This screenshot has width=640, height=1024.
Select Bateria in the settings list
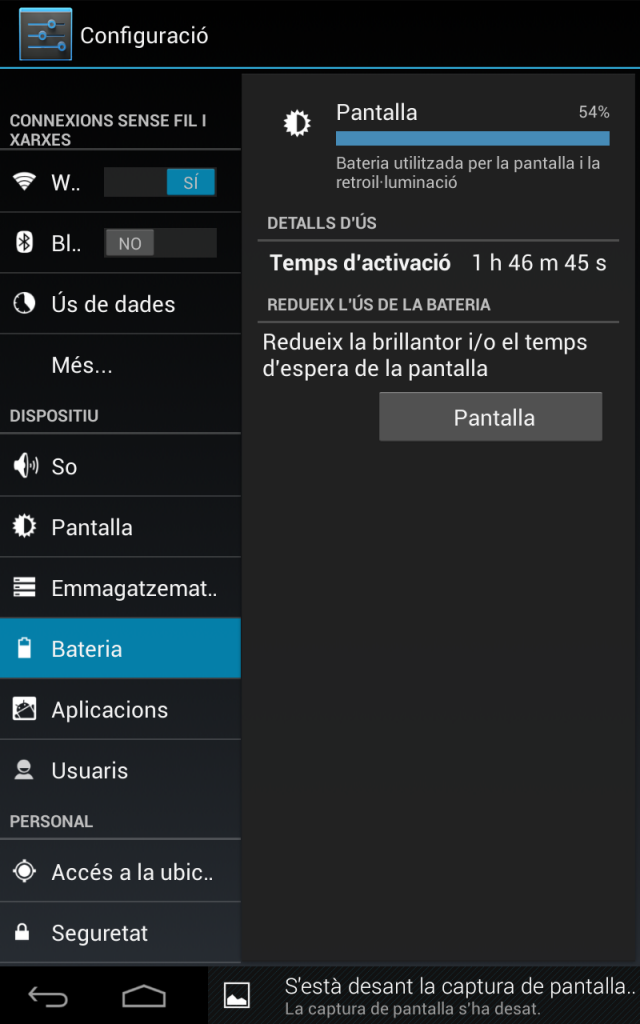click(120, 648)
